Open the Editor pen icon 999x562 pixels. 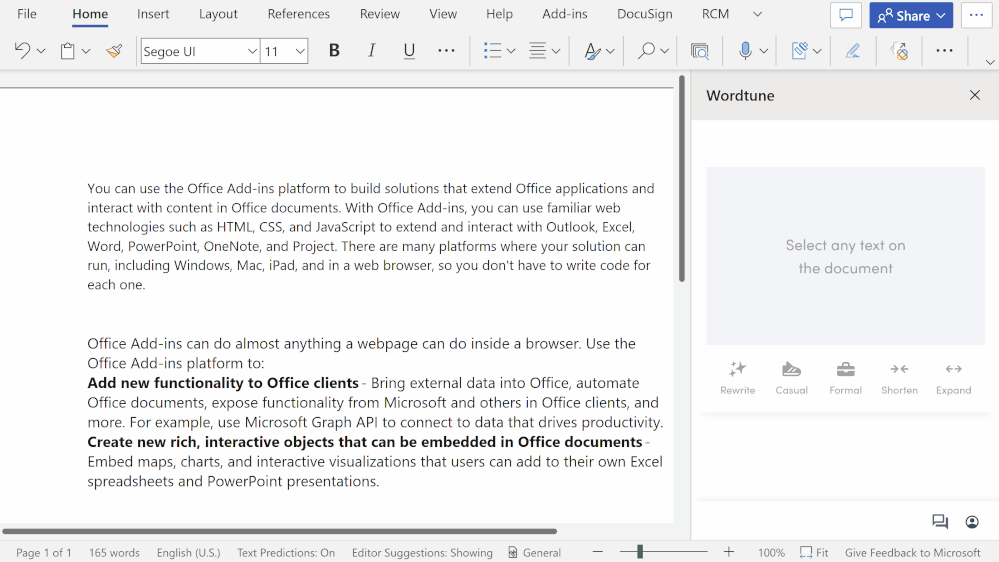[x=853, y=51]
